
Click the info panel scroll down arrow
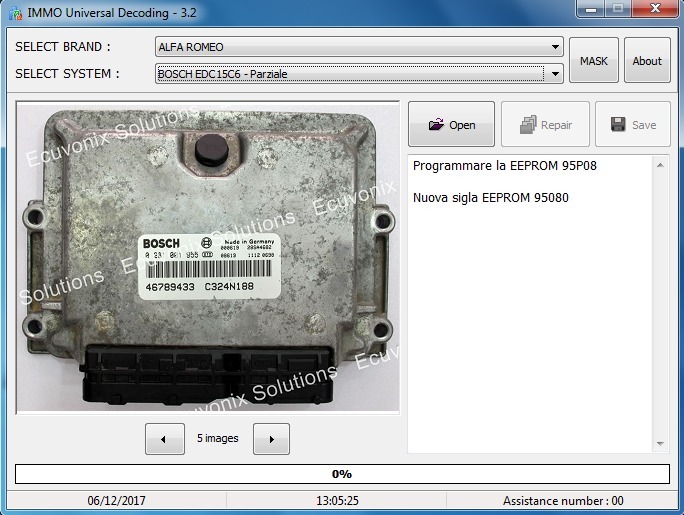(660, 444)
